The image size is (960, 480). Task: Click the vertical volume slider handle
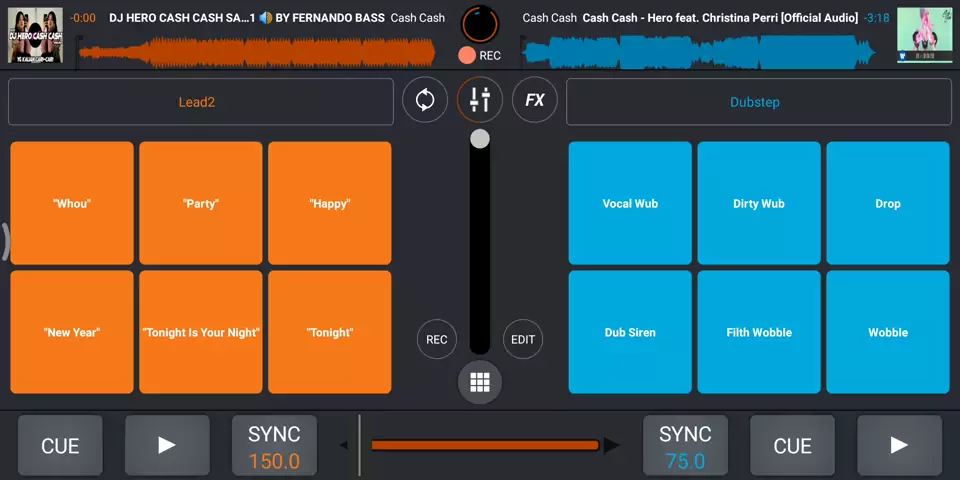[x=480, y=139]
